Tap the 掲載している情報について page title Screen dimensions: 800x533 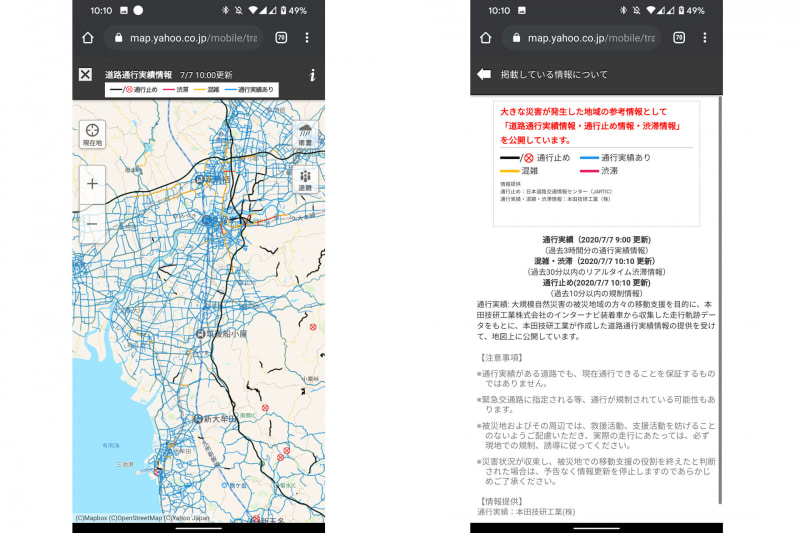click(554, 74)
